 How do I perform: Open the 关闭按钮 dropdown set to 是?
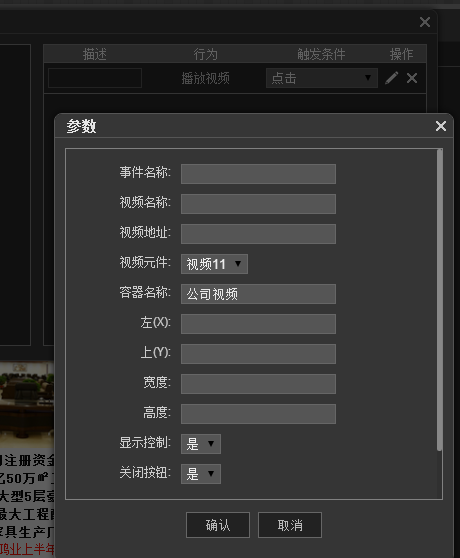pos(201,474)
